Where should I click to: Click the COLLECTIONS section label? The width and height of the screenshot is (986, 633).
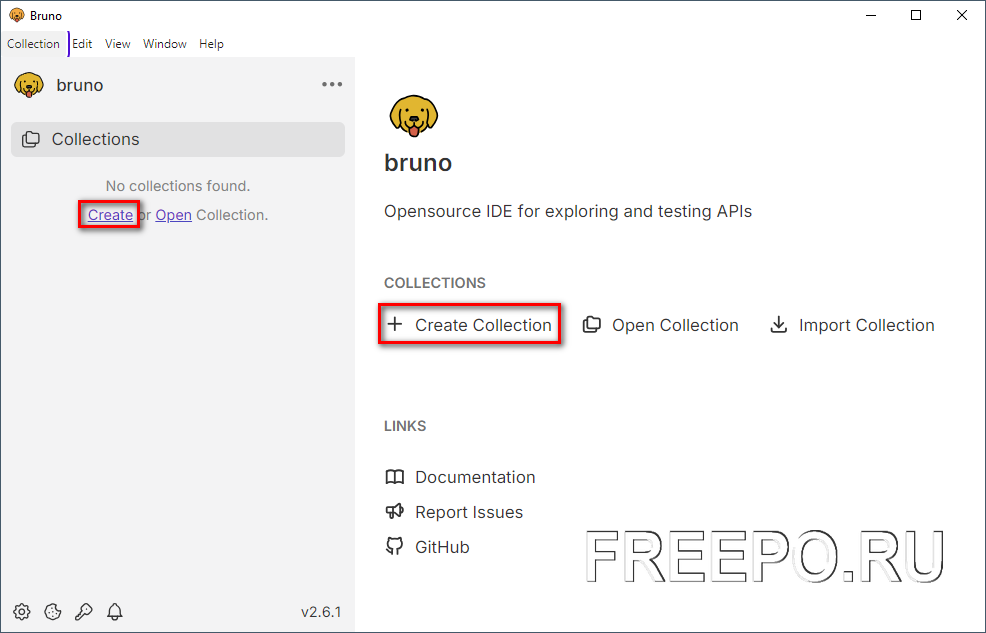point(435,283)
